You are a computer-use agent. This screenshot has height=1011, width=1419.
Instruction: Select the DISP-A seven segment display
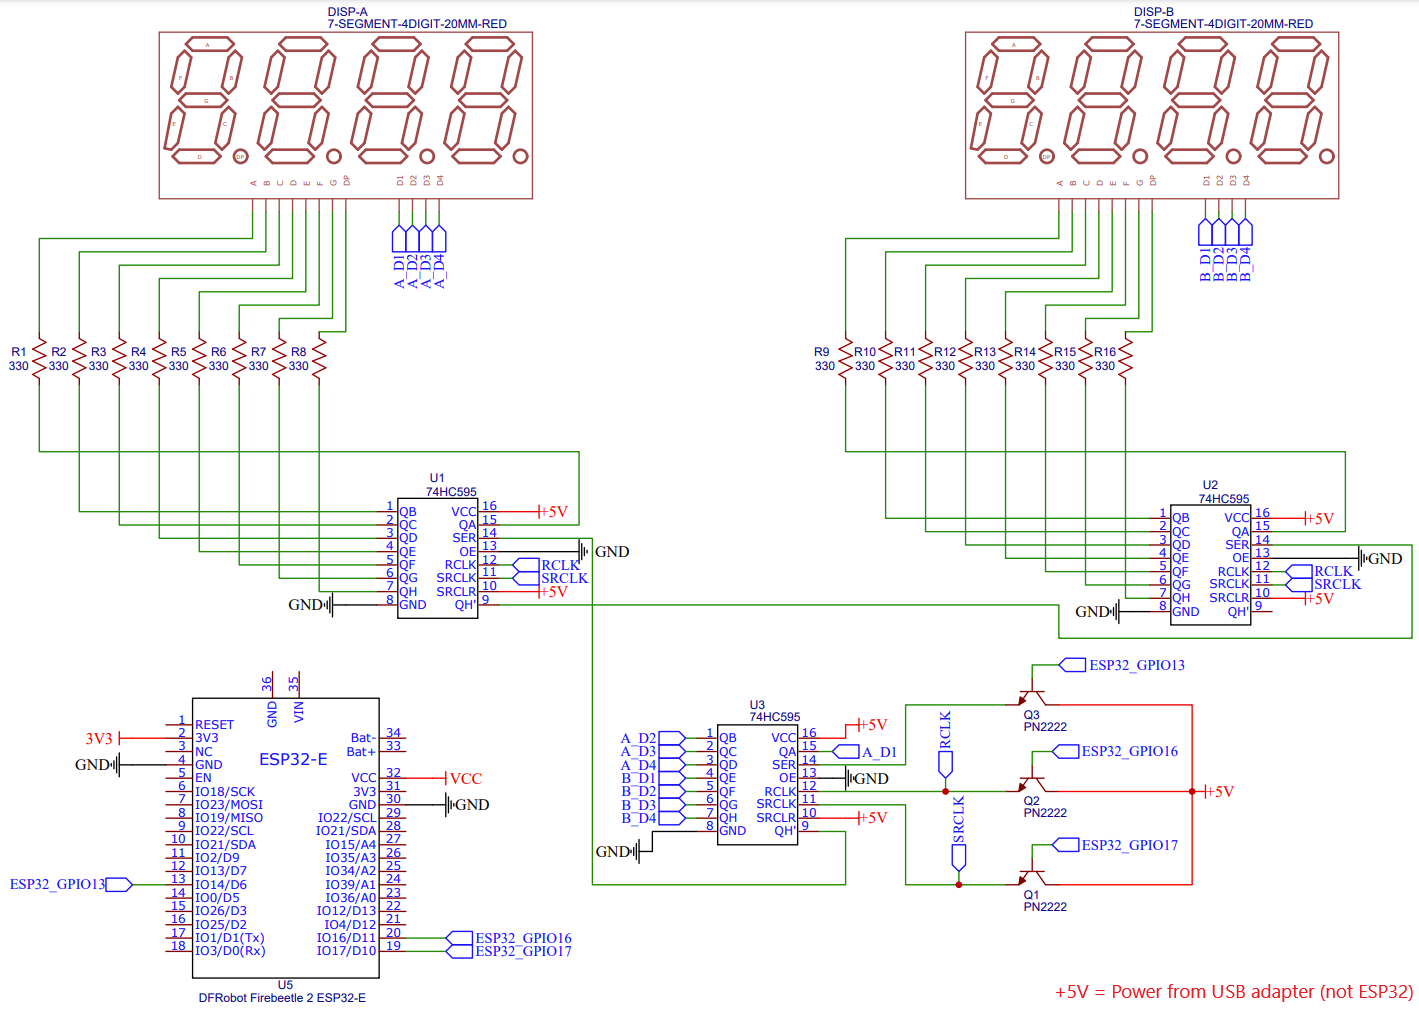pos(346,115)
